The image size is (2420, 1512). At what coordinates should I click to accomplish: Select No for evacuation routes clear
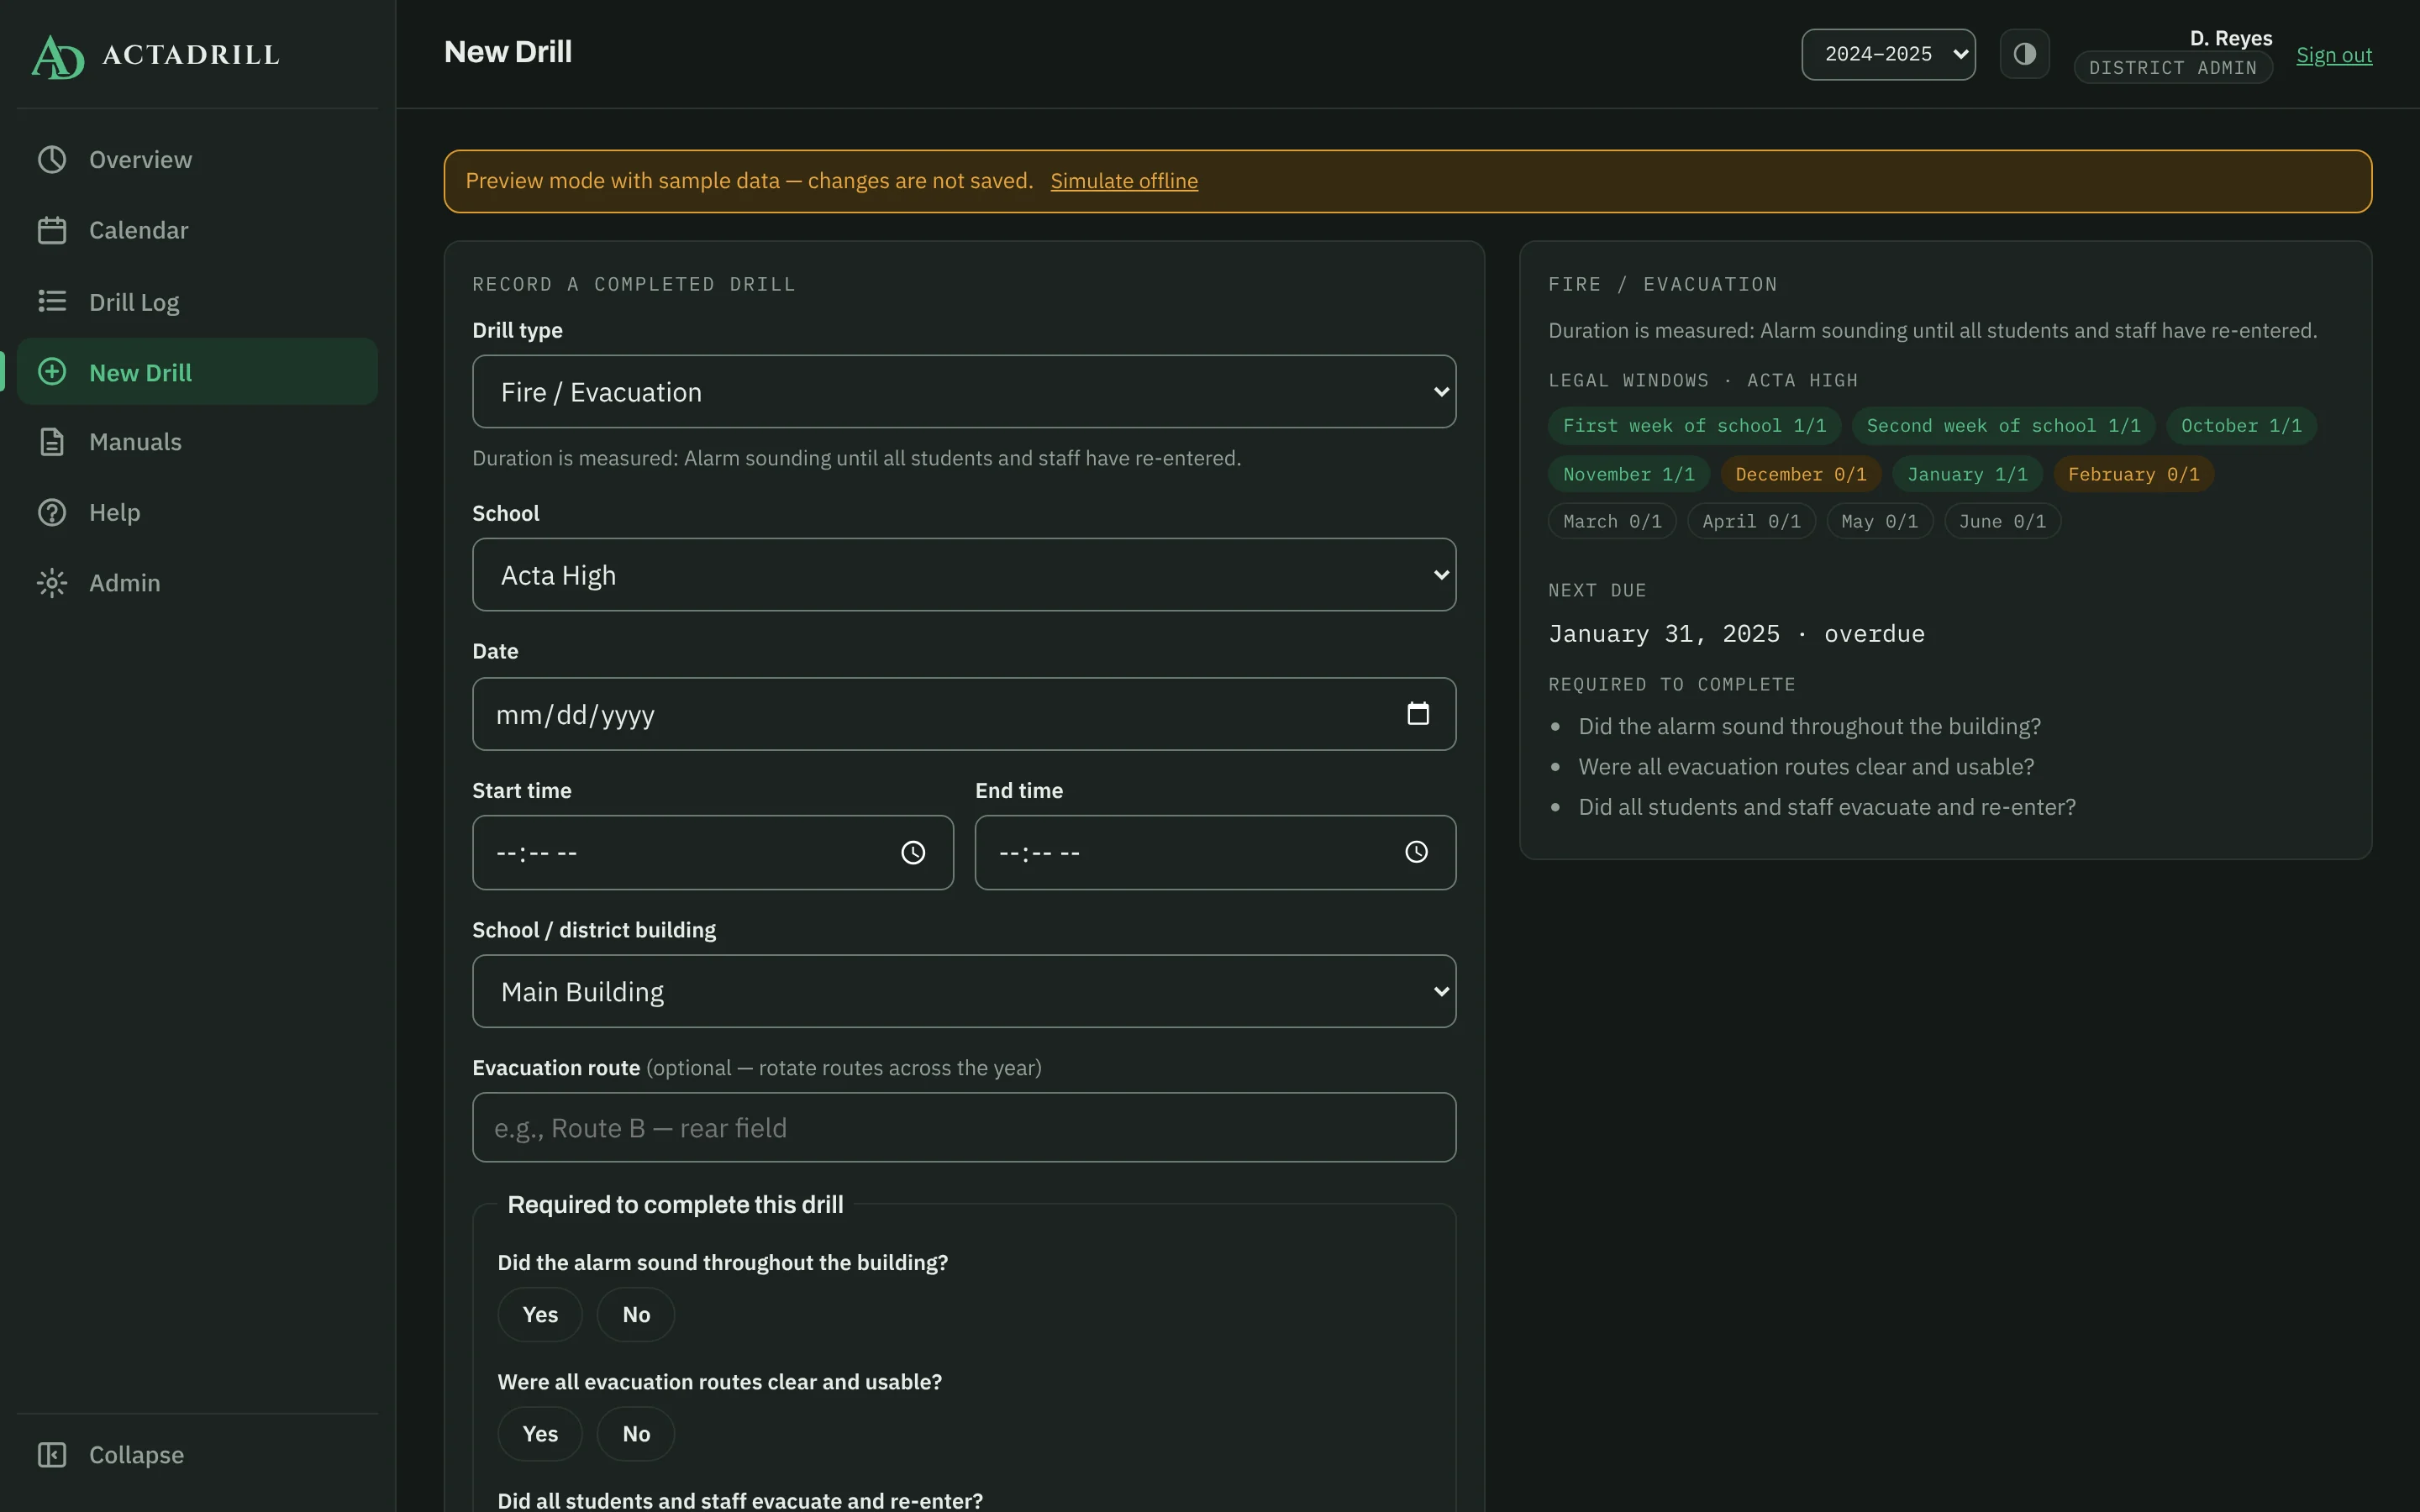tap(636, 1433)
